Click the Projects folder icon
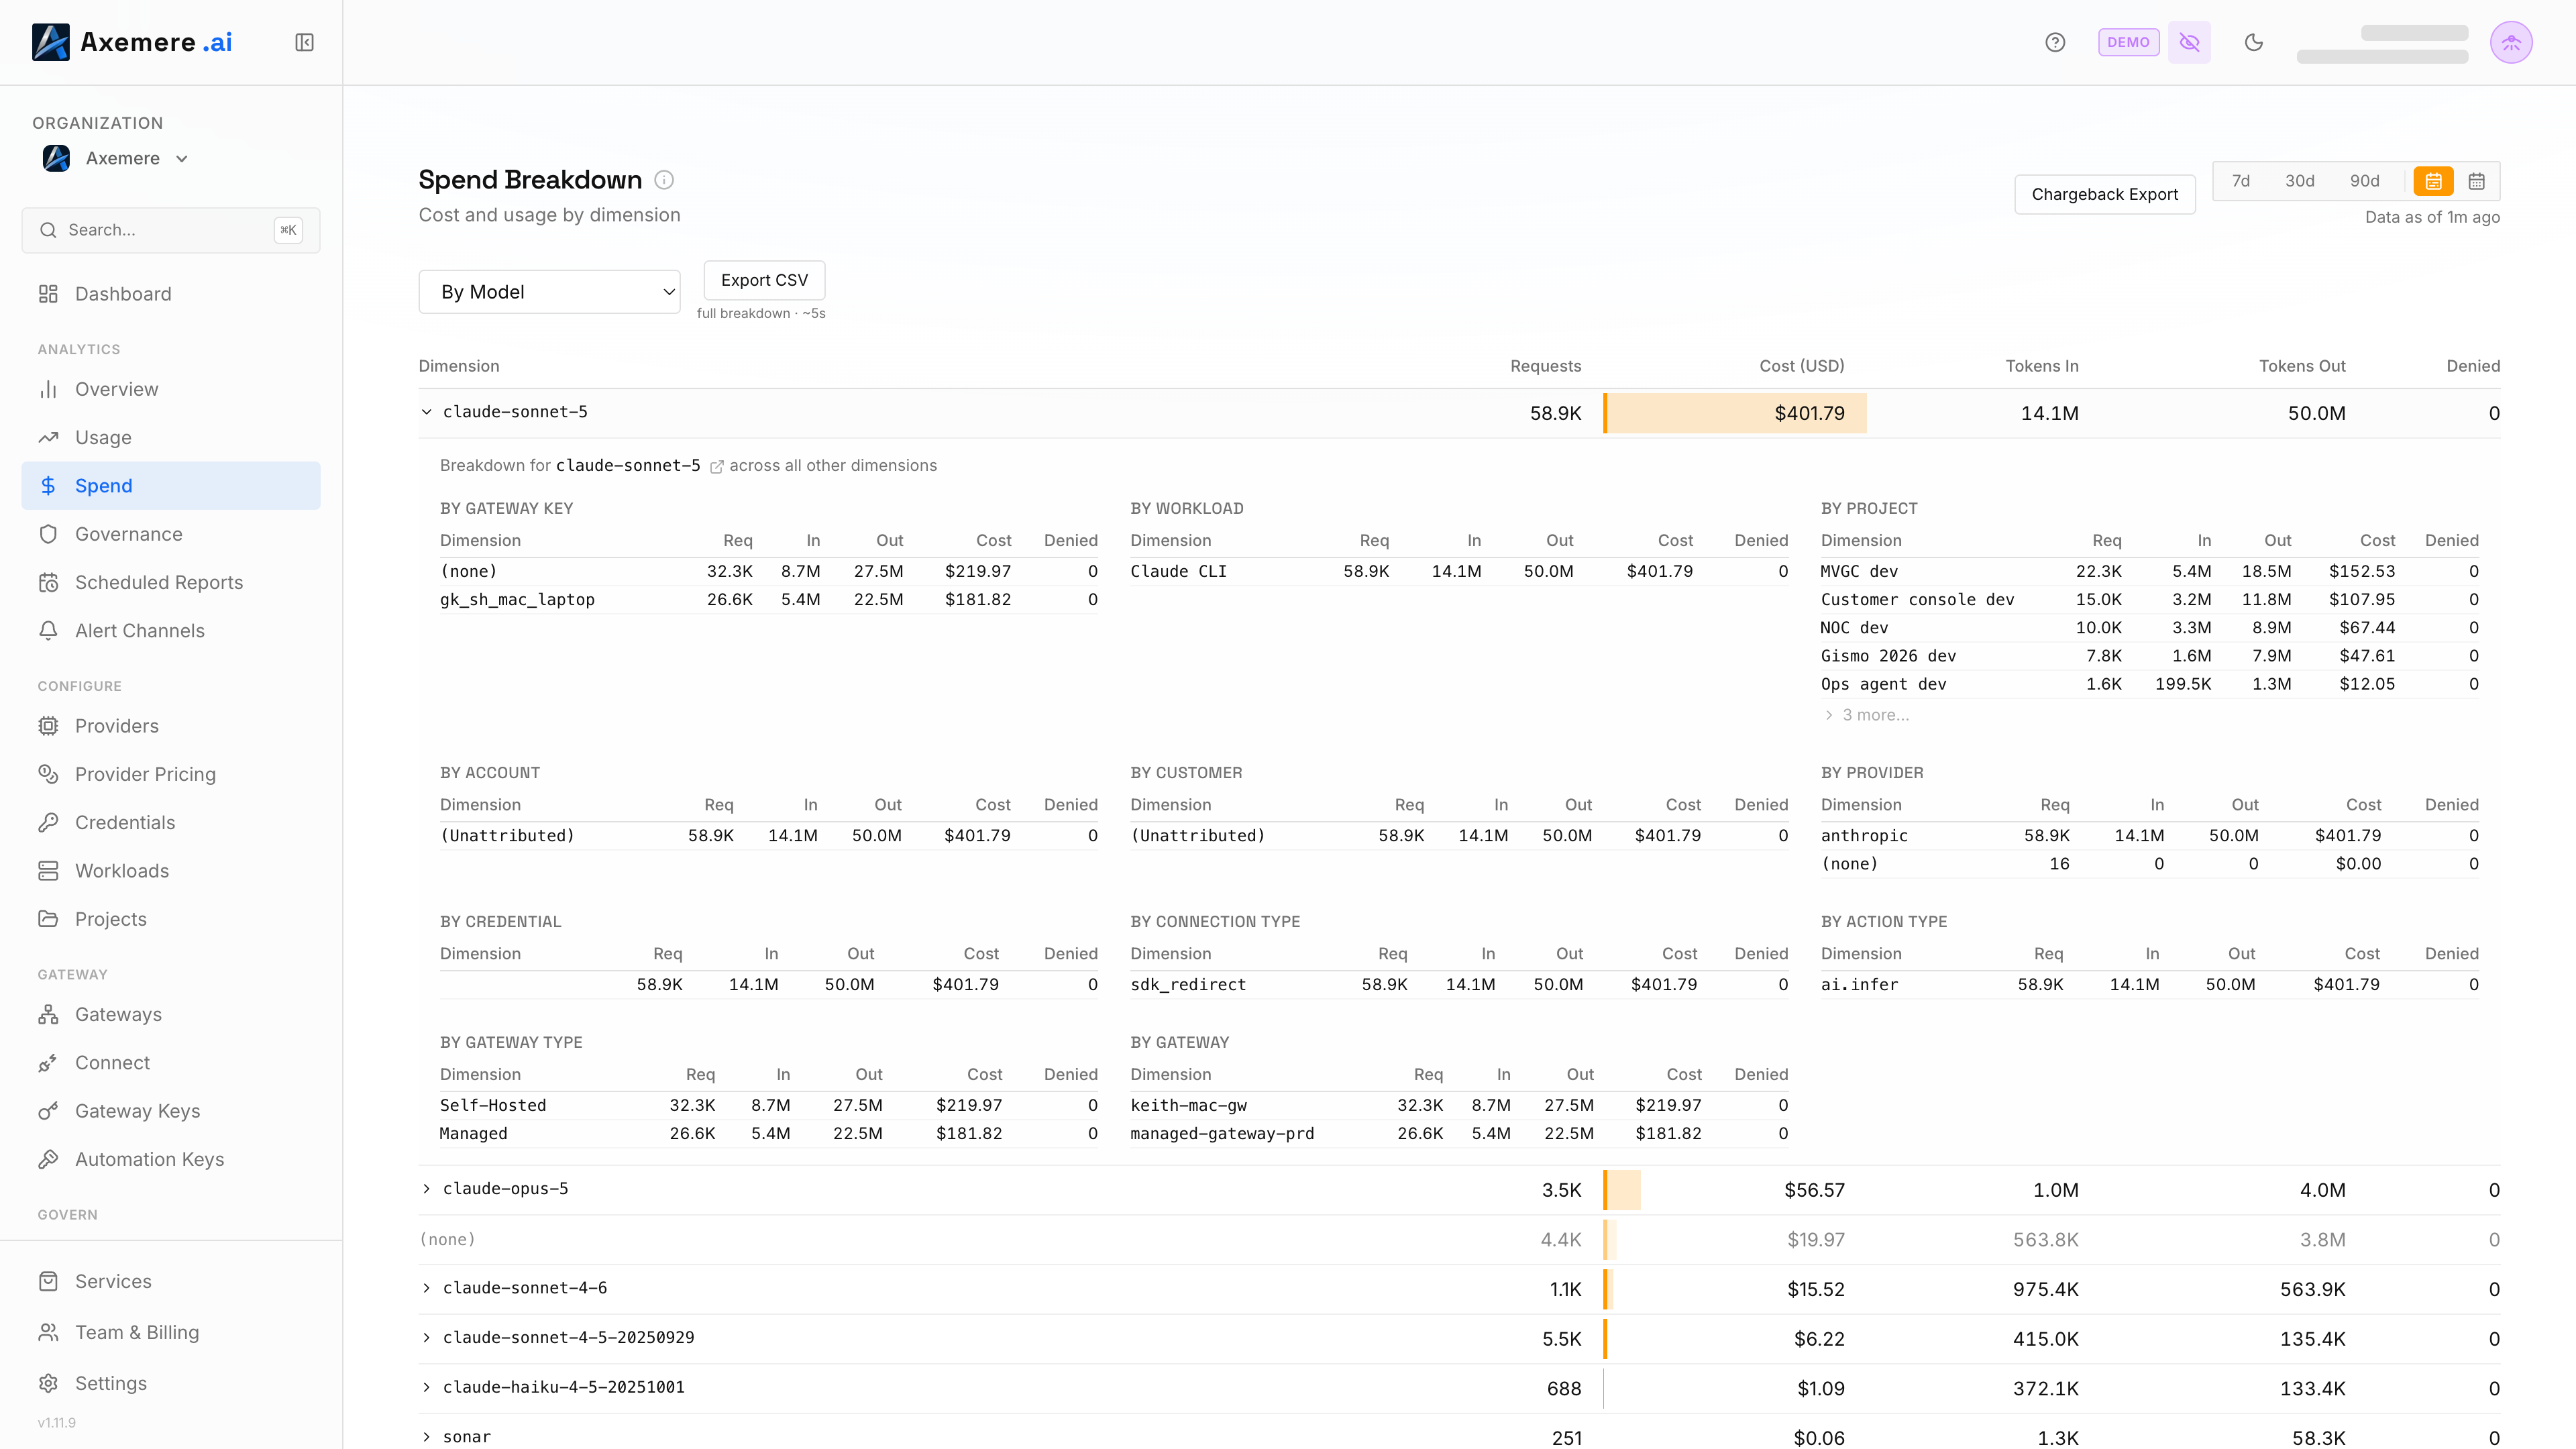This screenshot has width=2576, height=1449. click(48, 919)
